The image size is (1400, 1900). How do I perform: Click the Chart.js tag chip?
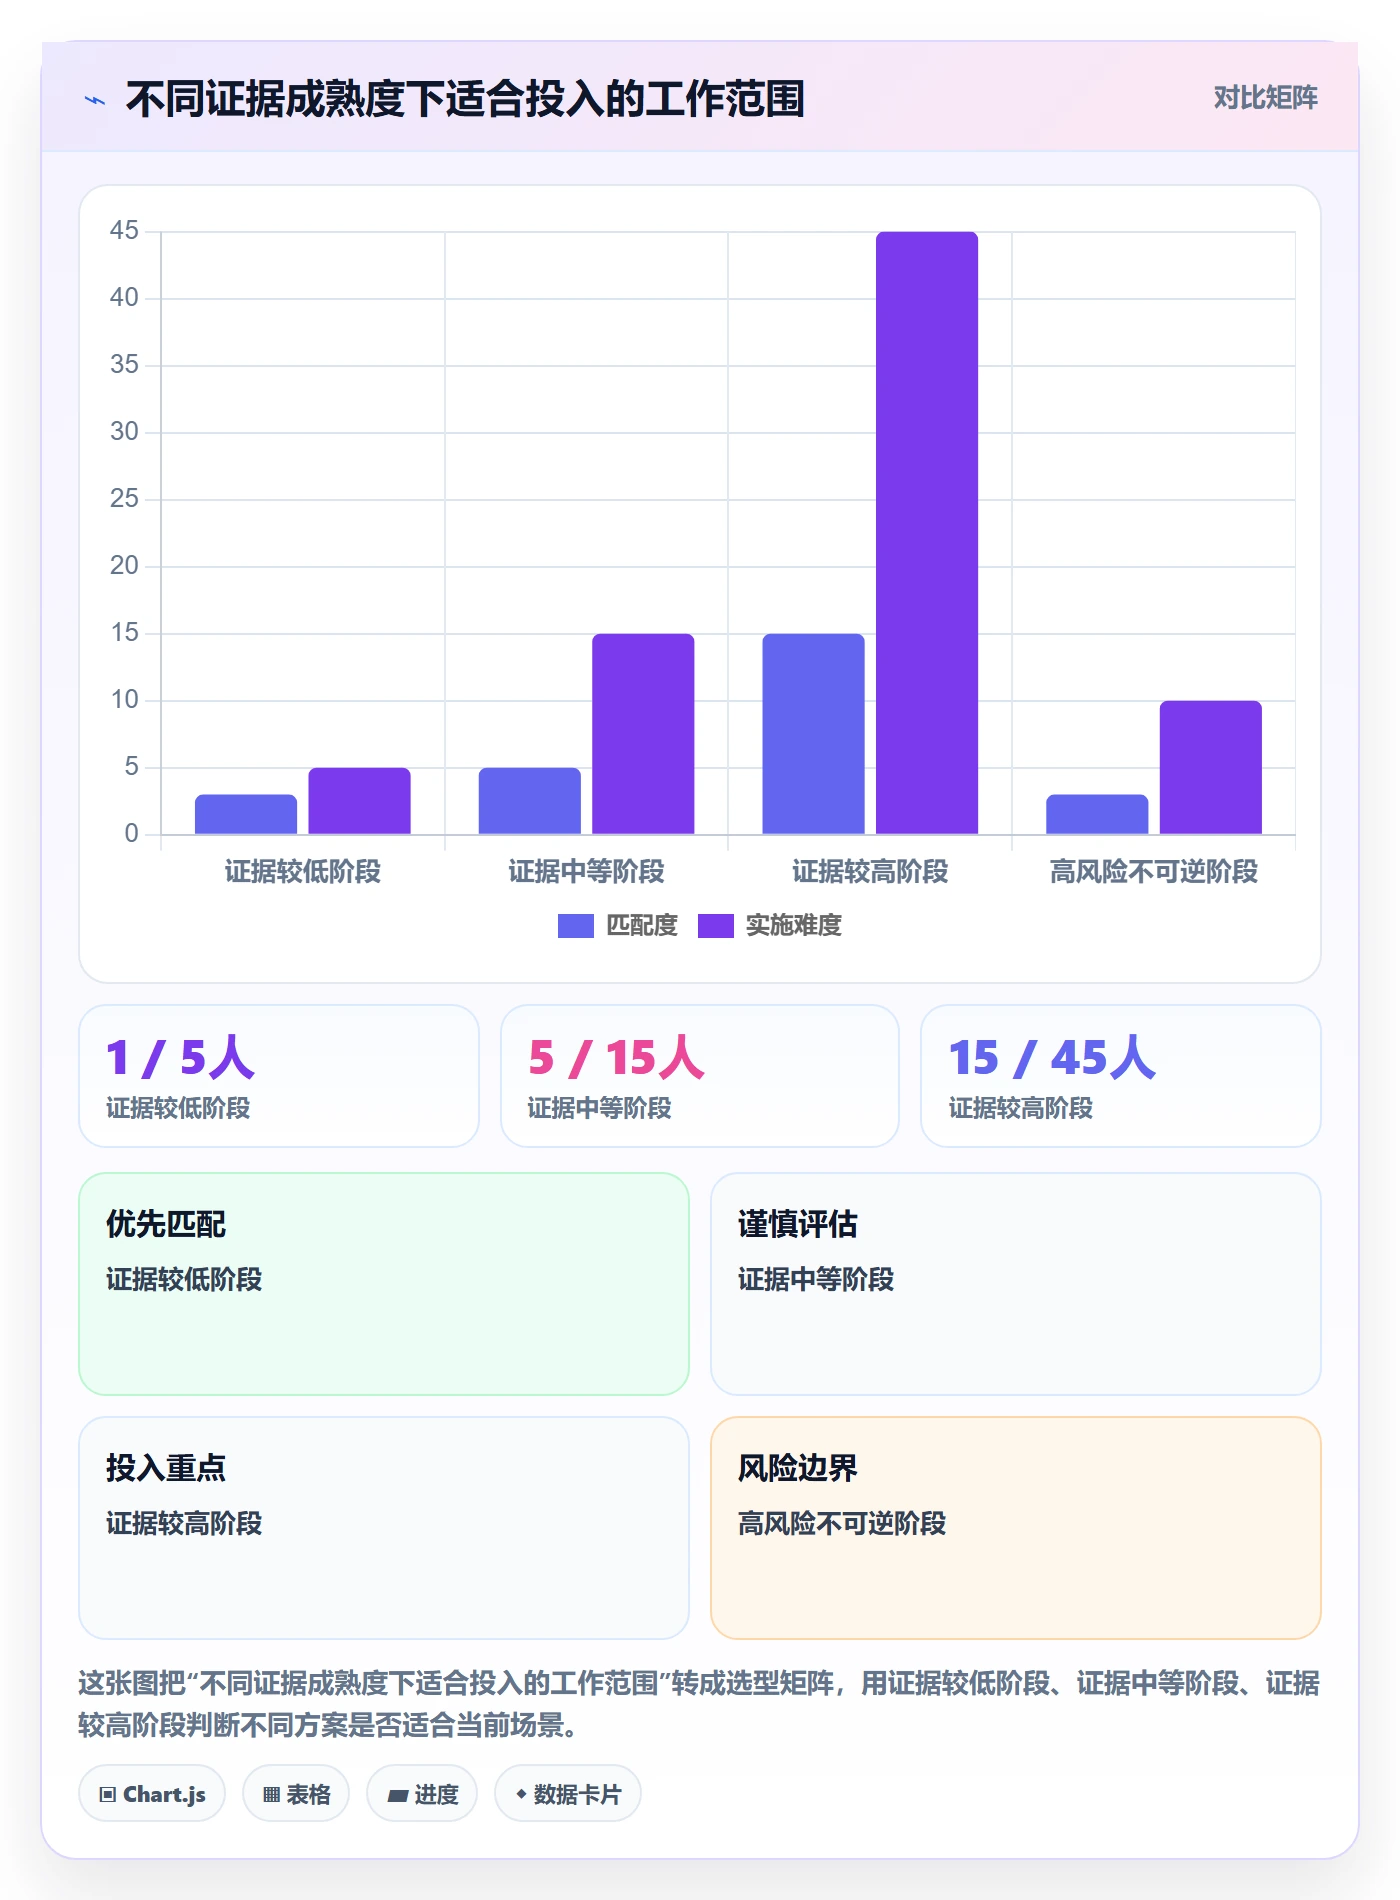tap(152, 1794)
